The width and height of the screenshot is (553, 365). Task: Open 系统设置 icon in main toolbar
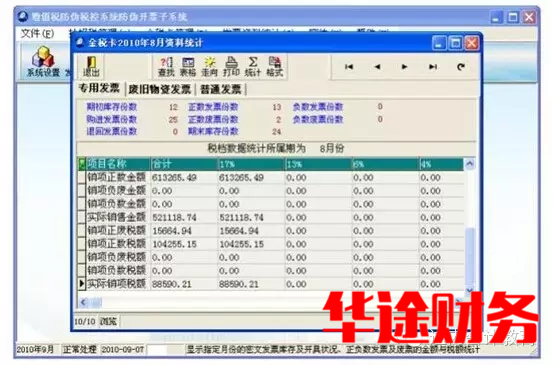click(x=43, y=62)
